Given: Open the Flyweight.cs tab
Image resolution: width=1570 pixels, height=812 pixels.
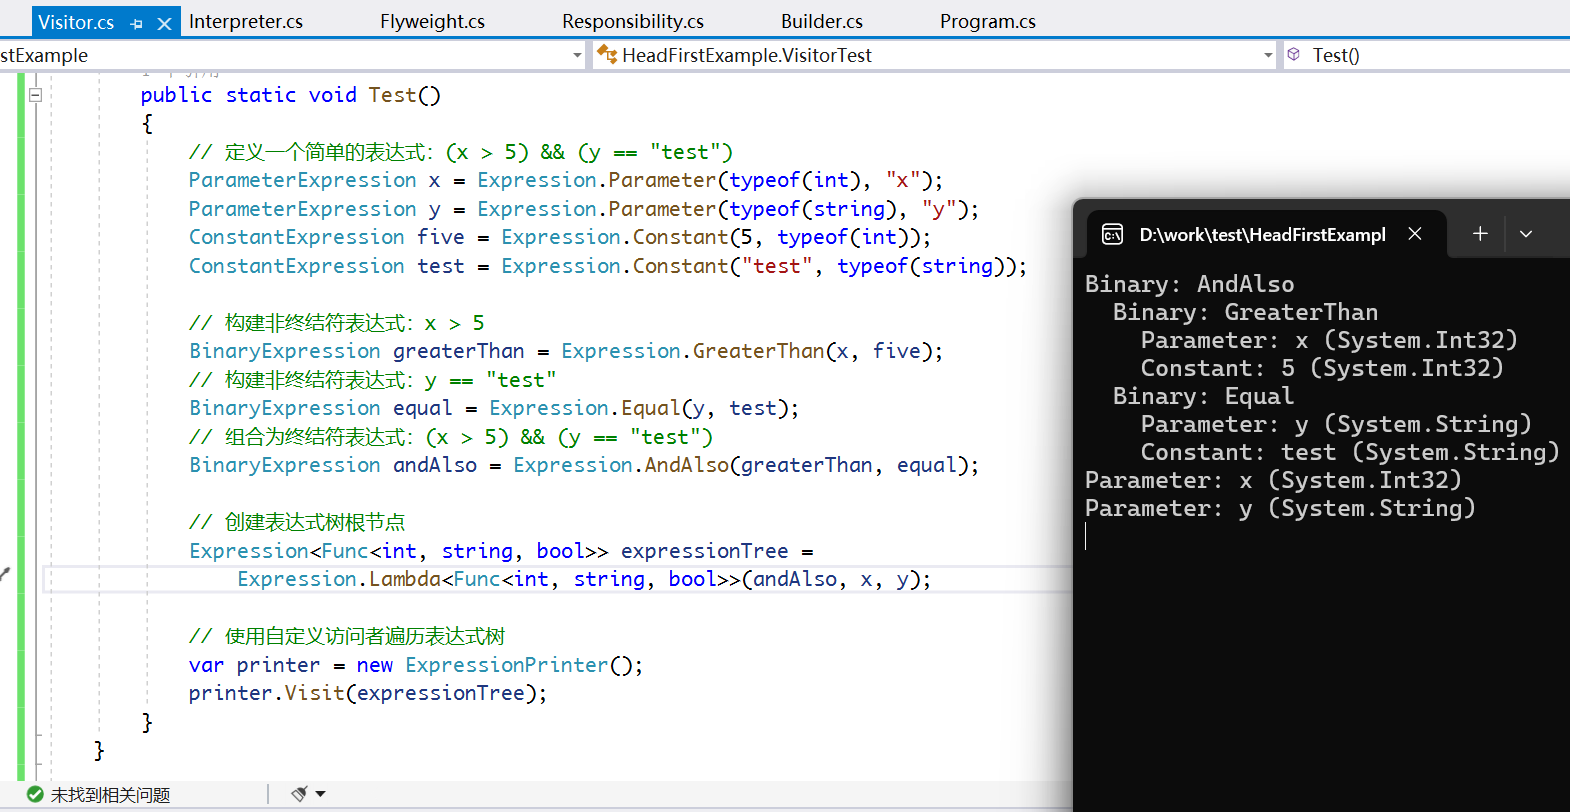Looking at the screenshot, I should (x=432, y=22).
